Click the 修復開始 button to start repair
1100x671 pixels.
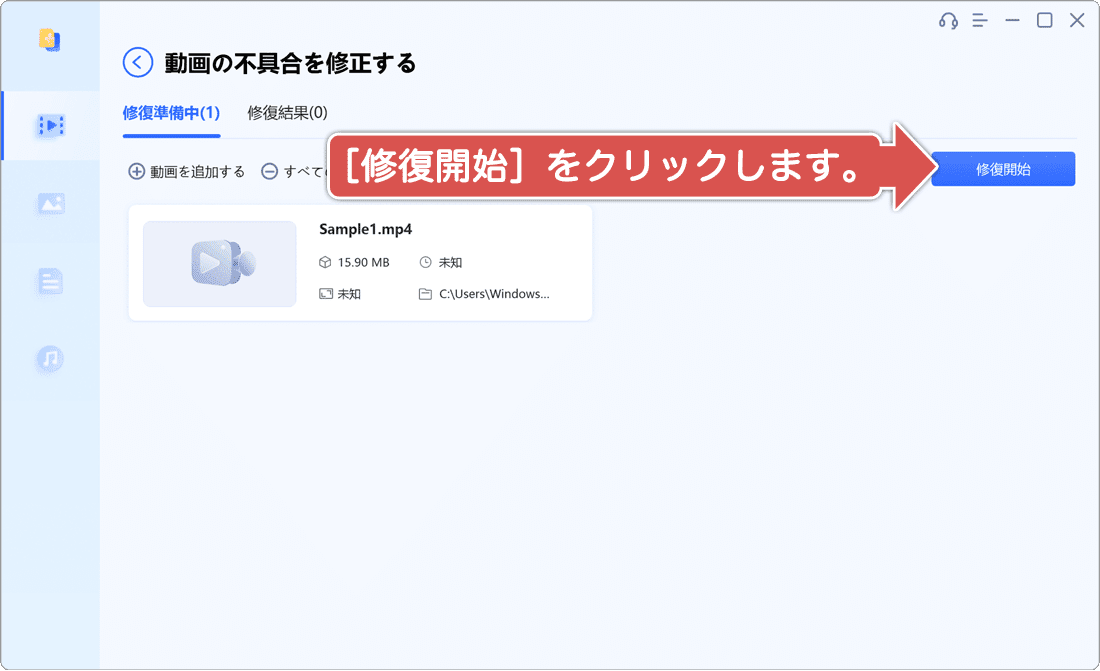(x=1003, y=168)
